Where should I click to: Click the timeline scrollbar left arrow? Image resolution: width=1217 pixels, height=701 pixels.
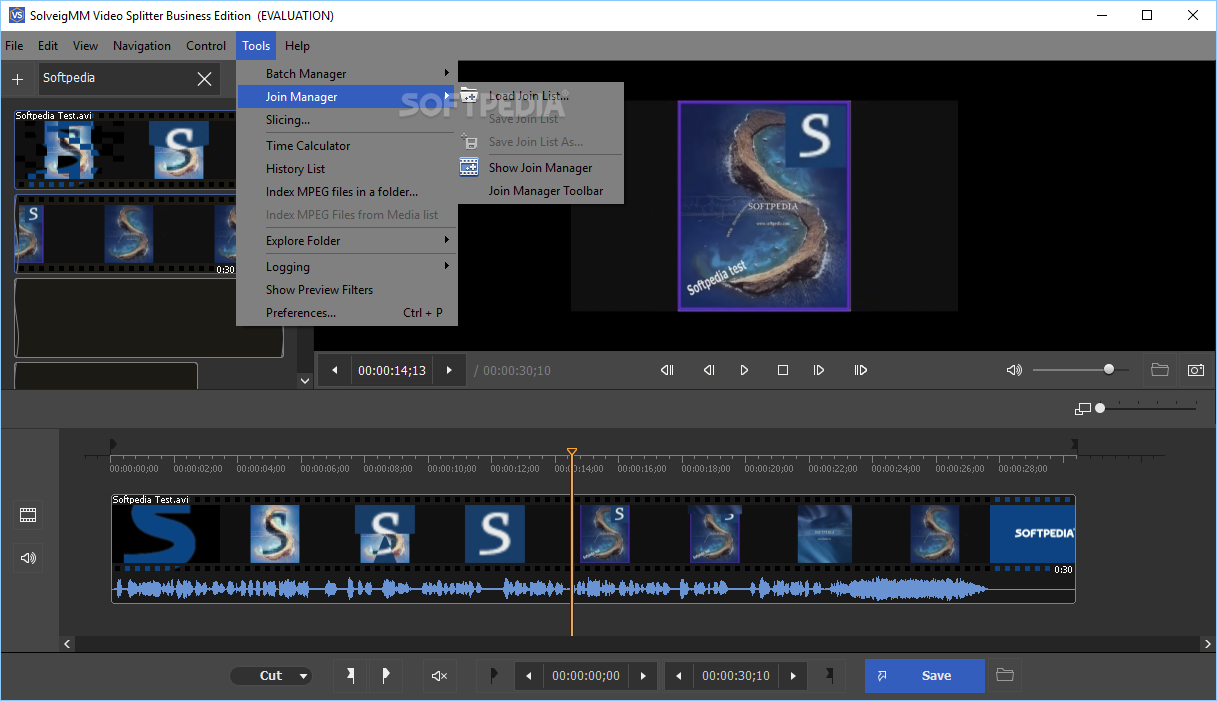pos(68,645)
